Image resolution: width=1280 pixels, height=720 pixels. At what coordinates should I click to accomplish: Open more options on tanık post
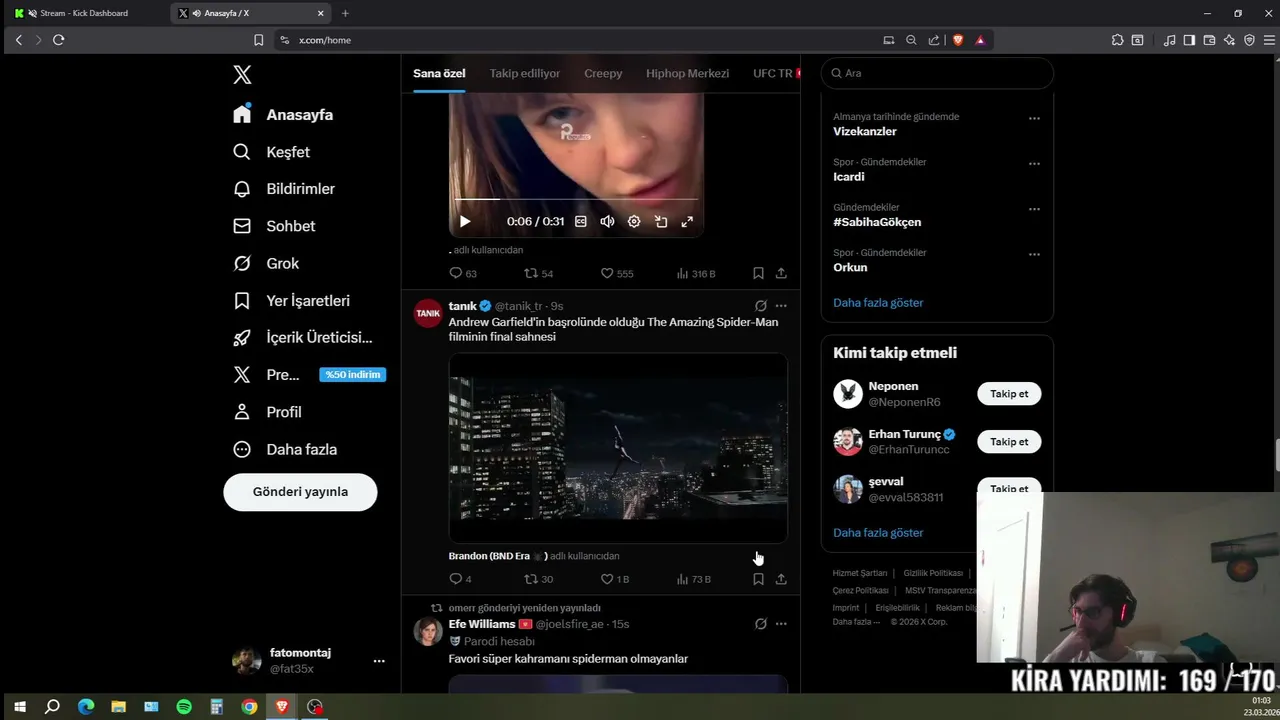point(781,306)
